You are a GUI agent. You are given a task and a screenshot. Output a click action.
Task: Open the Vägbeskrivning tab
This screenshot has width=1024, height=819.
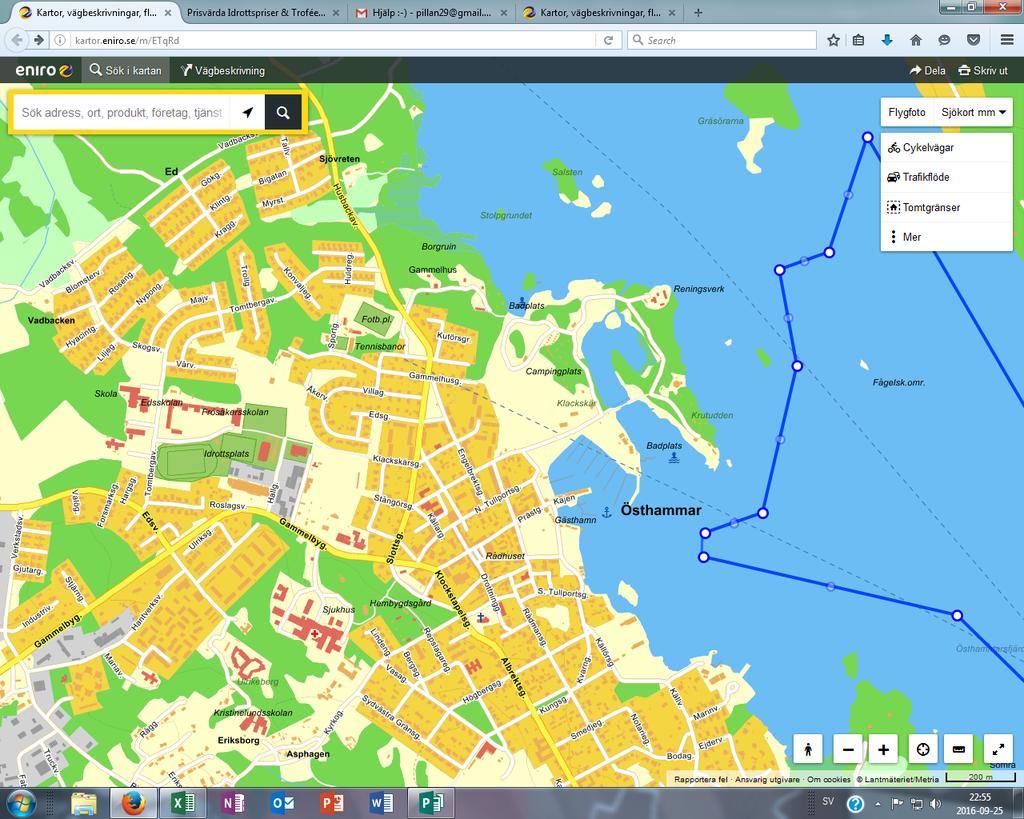[x=223, y=71]
